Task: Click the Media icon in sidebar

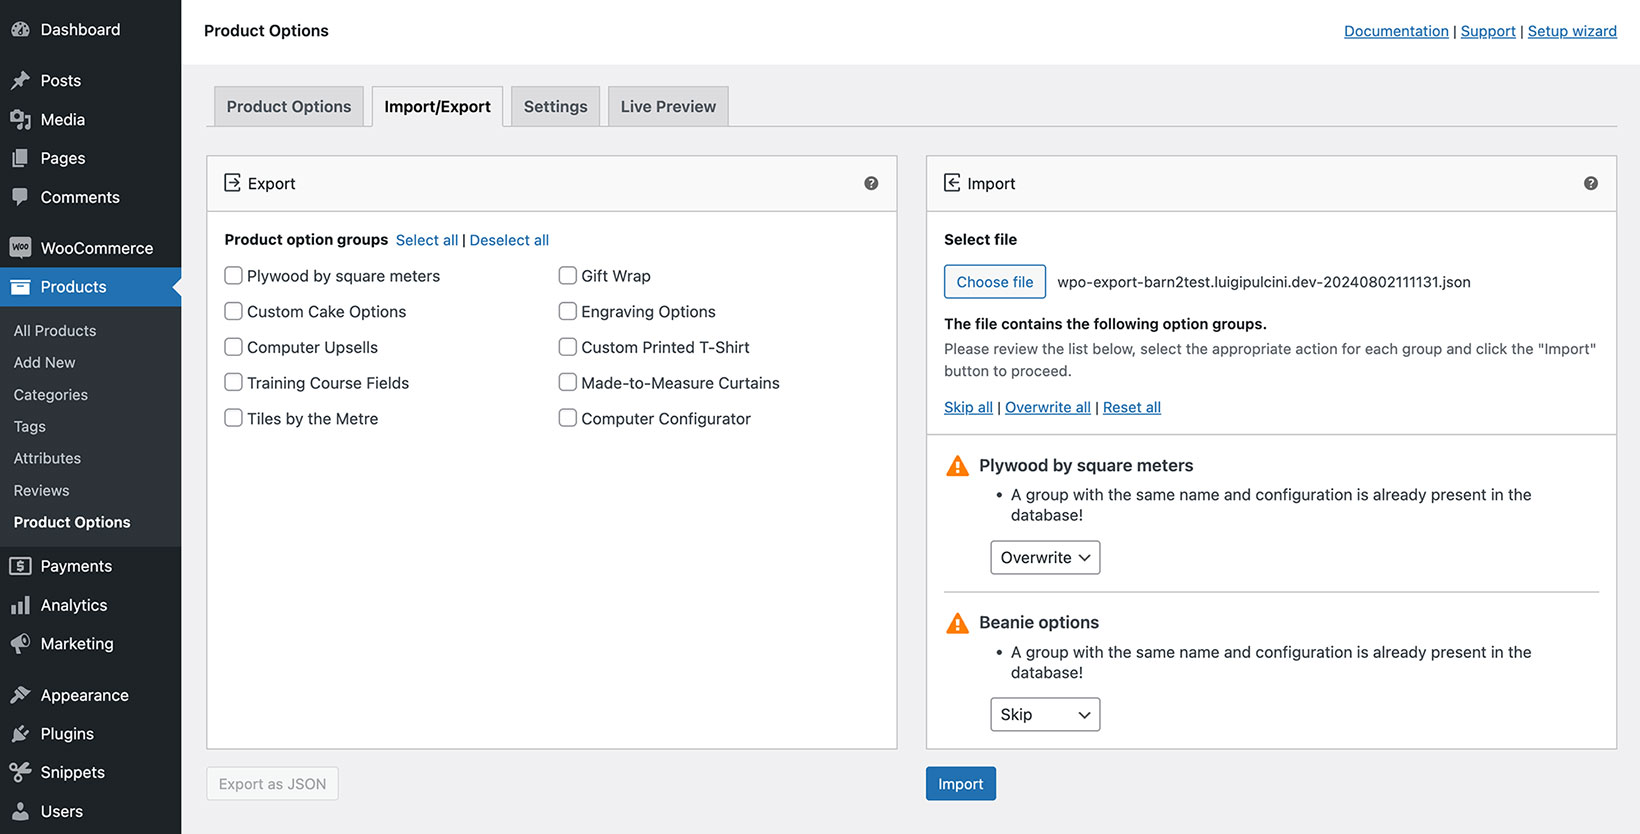Action: (x=20, y=119)
